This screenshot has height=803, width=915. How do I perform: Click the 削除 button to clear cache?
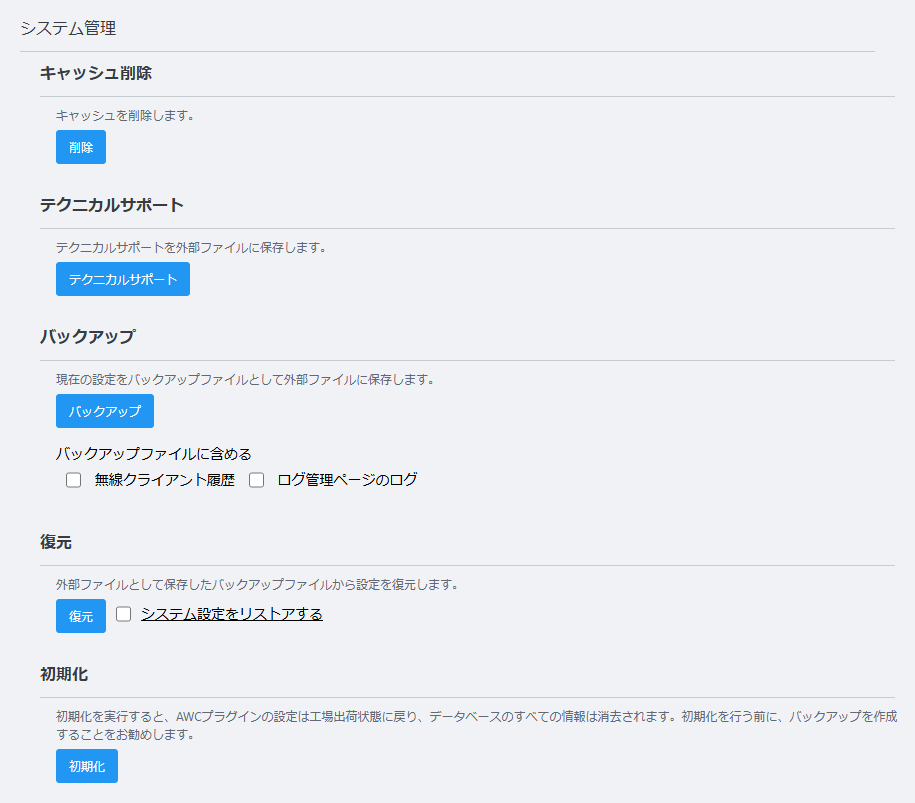[81, 147]
